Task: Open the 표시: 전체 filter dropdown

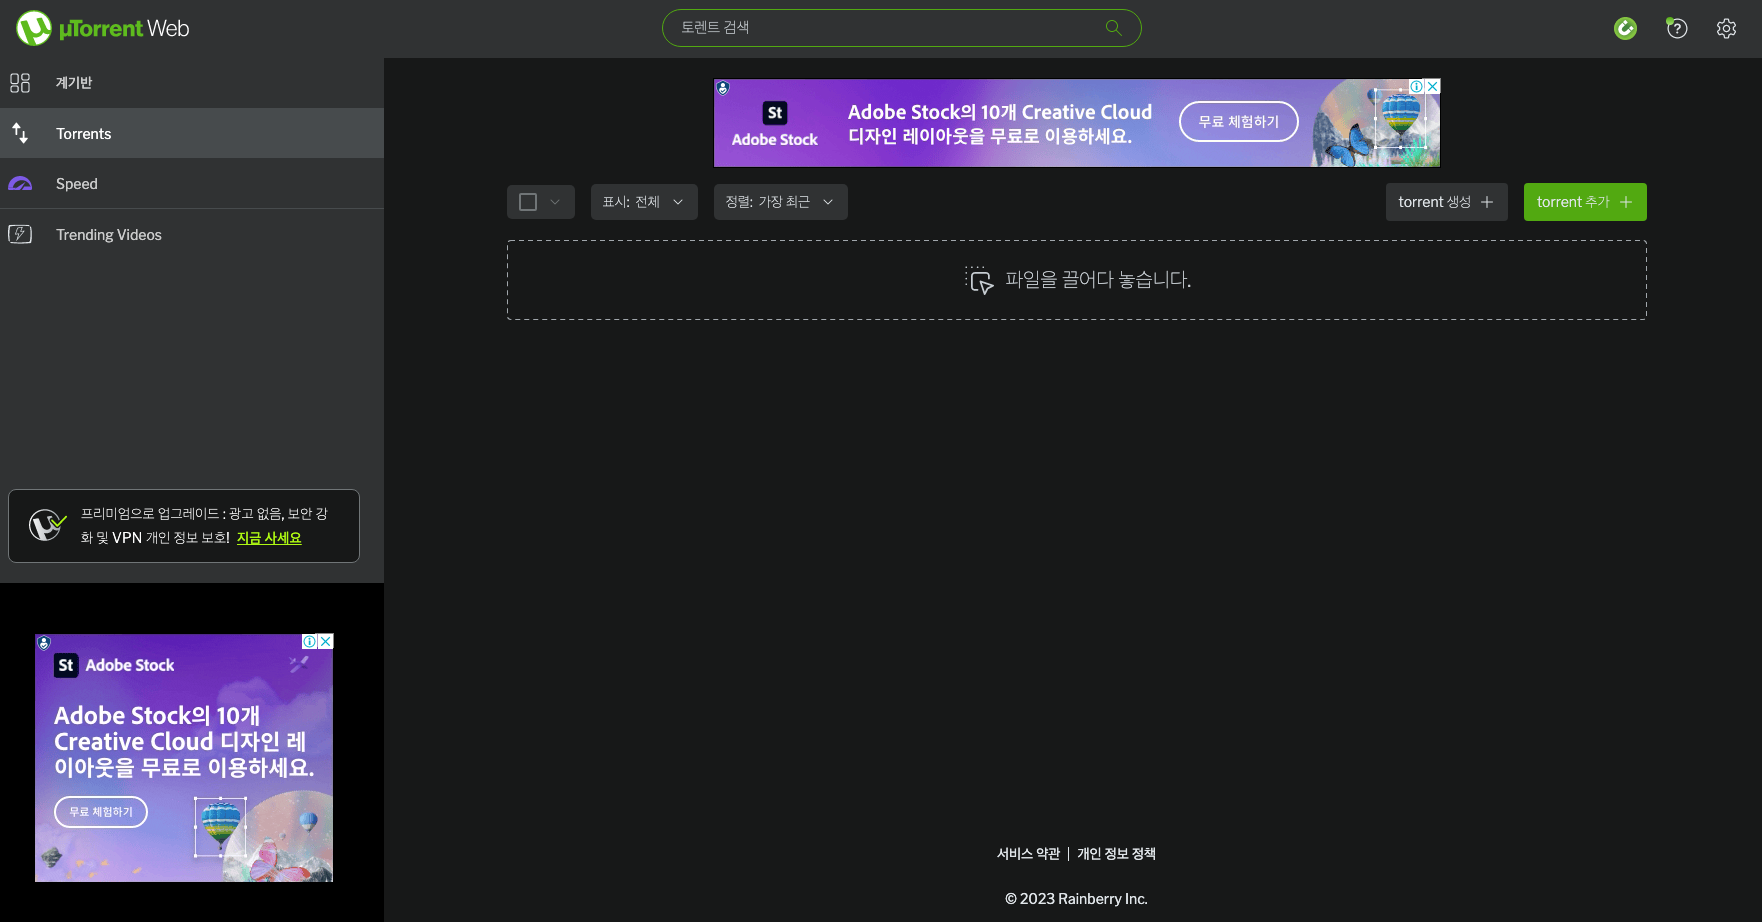Action: click(x=644, y=202)
